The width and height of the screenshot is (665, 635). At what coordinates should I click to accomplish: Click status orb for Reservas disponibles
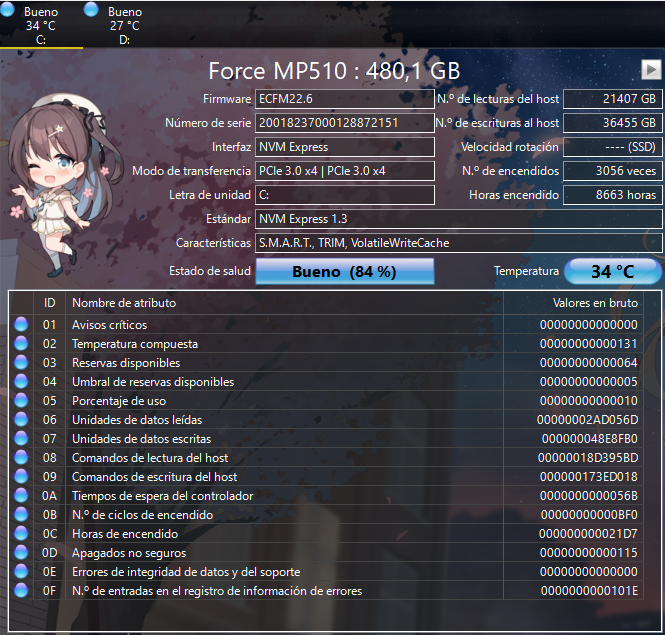[21, 363]
